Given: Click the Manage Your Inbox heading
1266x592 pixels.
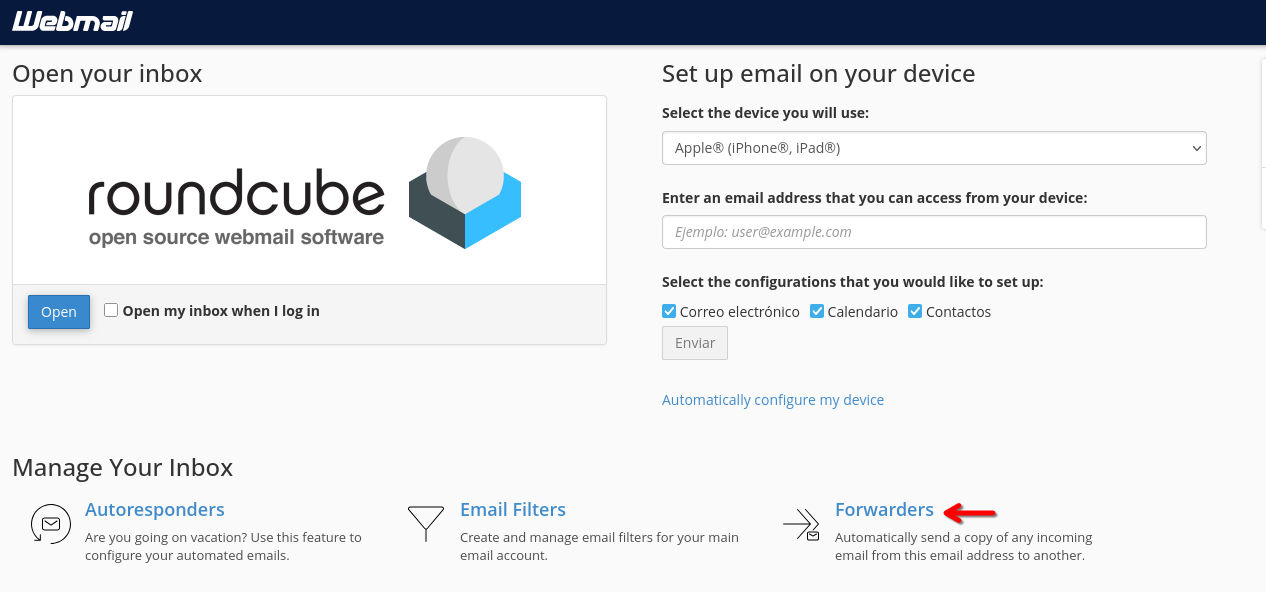Looking at the screenshot, I should [123, 468].
